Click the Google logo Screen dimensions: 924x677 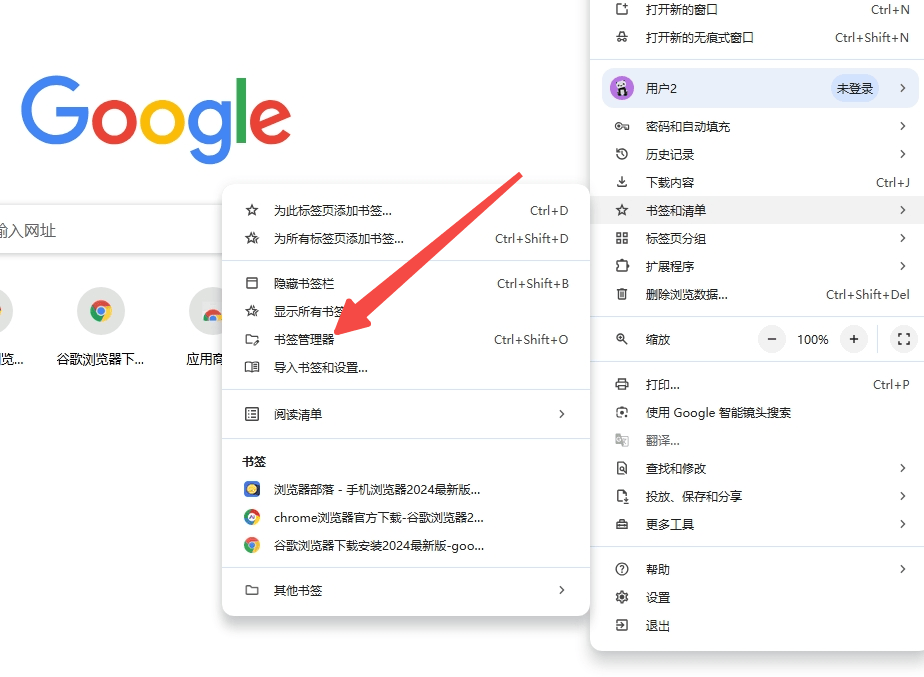coord(156,118)
